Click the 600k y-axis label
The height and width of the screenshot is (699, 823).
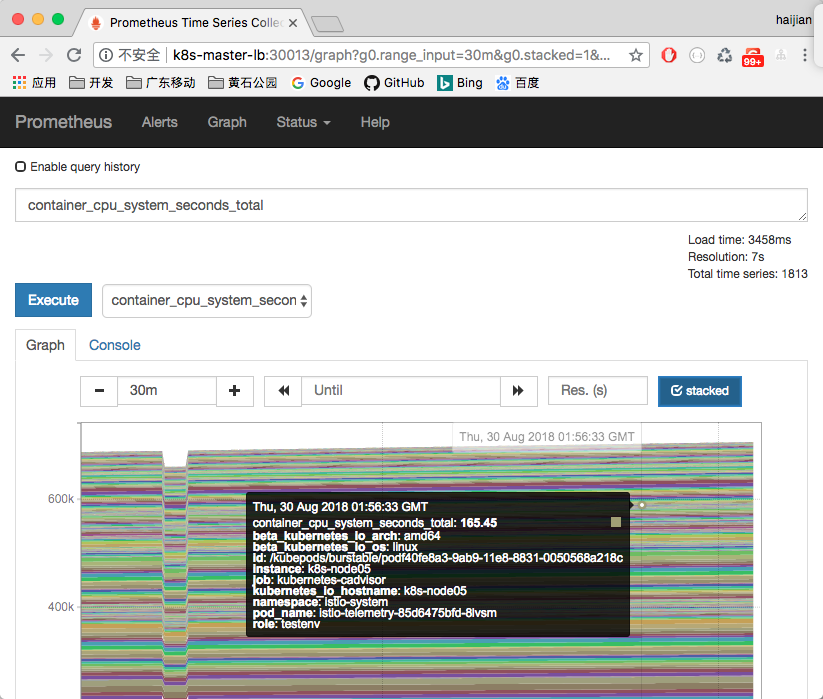point(61,499)
